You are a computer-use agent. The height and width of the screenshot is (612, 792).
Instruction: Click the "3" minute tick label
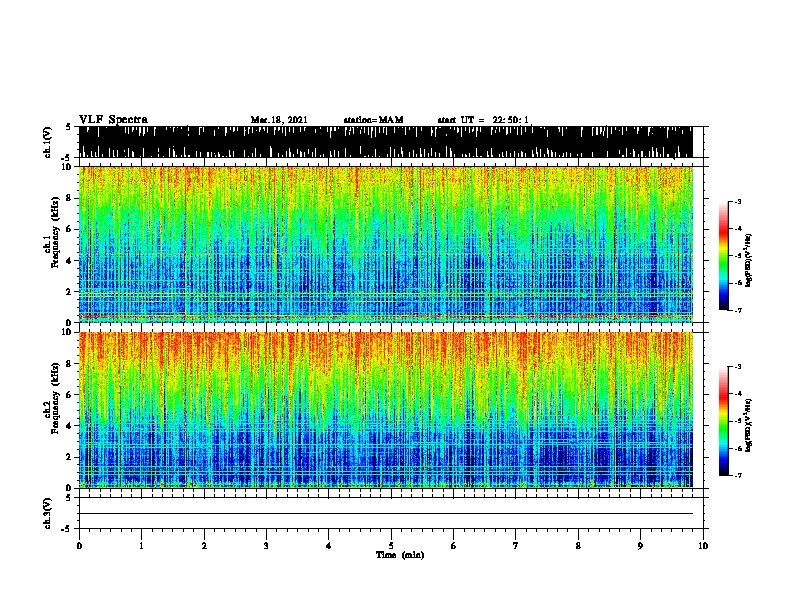coord(266,546)
